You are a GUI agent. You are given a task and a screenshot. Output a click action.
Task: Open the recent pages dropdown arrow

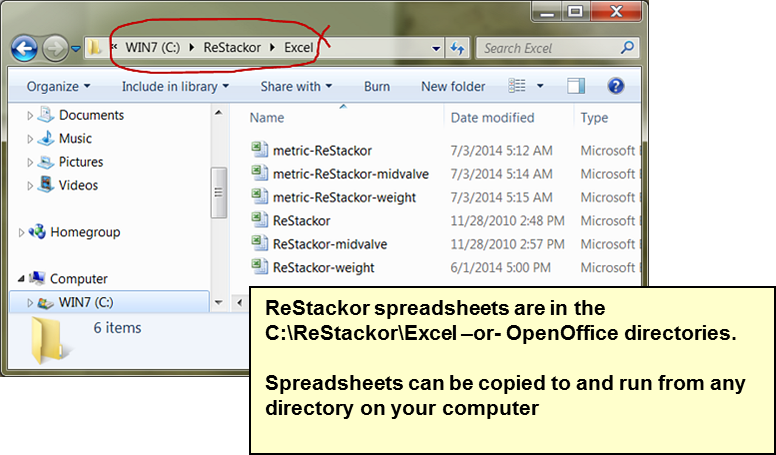tap(76, 49)
